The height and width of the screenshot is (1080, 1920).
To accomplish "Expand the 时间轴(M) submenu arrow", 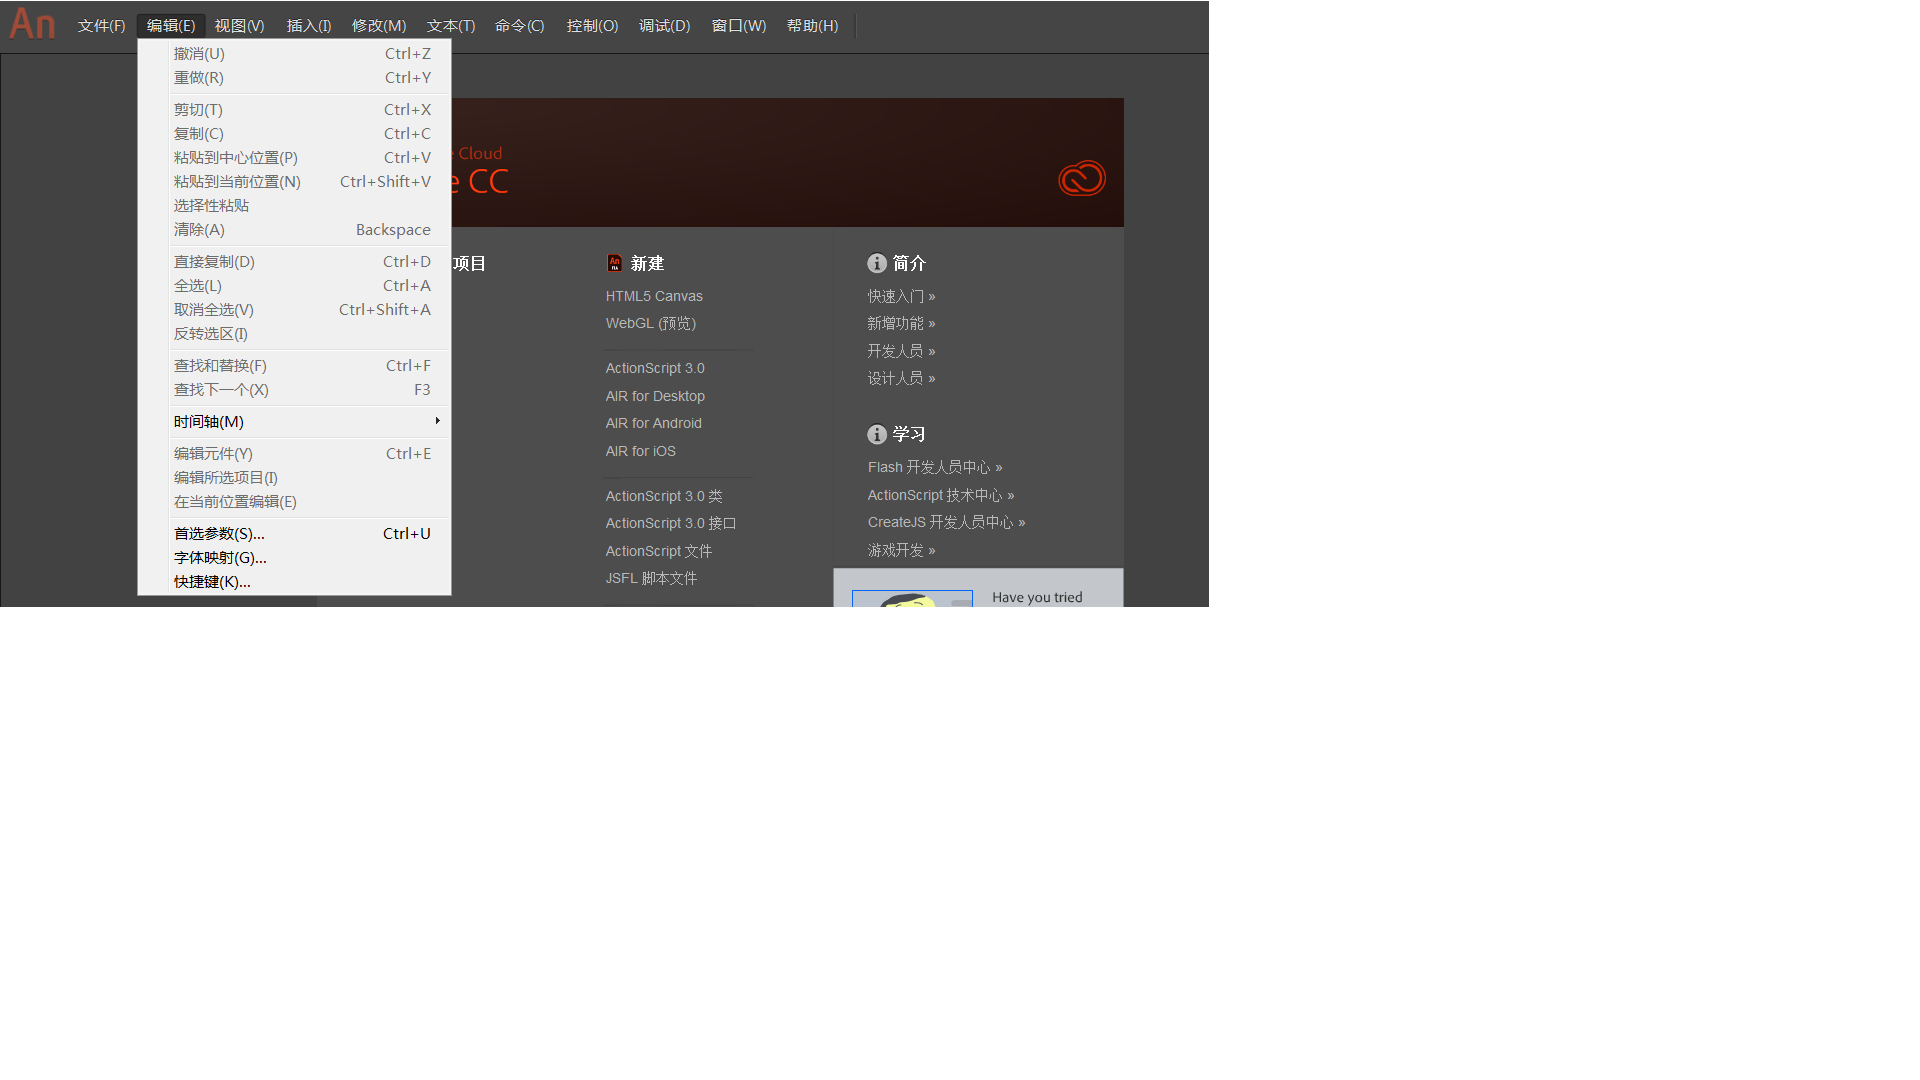I will pos(438,421).
